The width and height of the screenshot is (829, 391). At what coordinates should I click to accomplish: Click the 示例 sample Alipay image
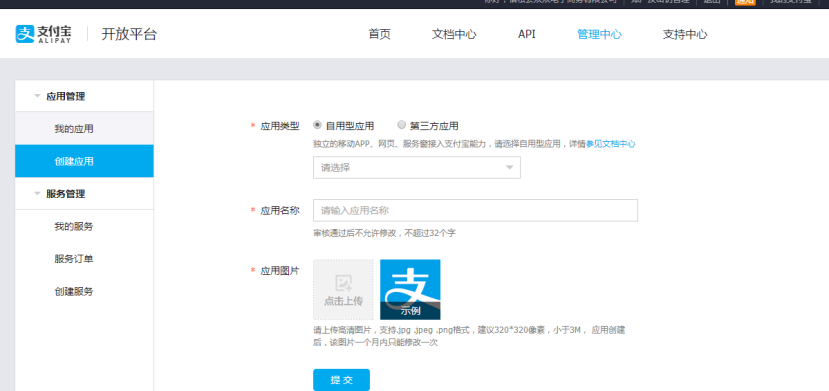(x=410, y=290)
